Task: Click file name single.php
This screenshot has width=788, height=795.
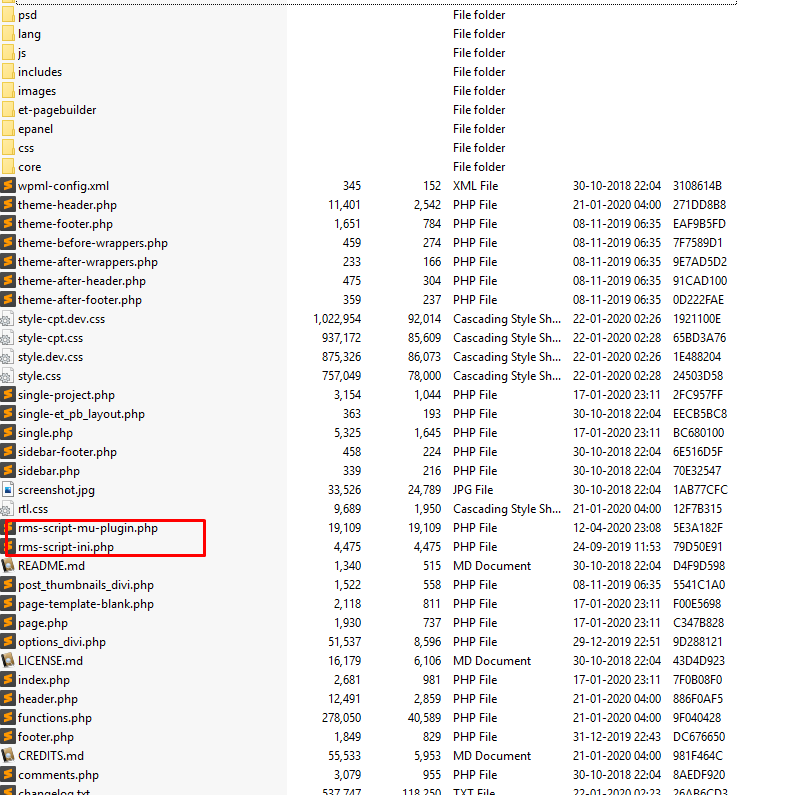Action: click(45, 433)
